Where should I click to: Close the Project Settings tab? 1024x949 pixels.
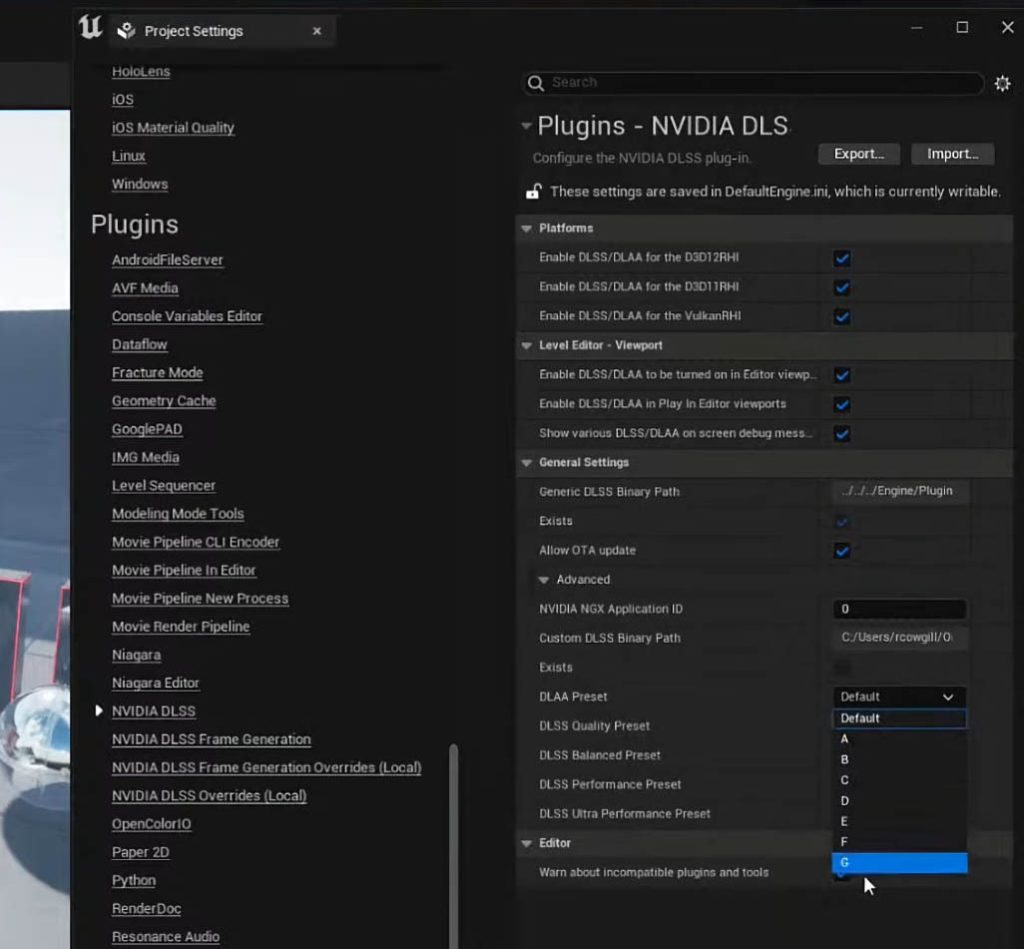coord(317,31)
